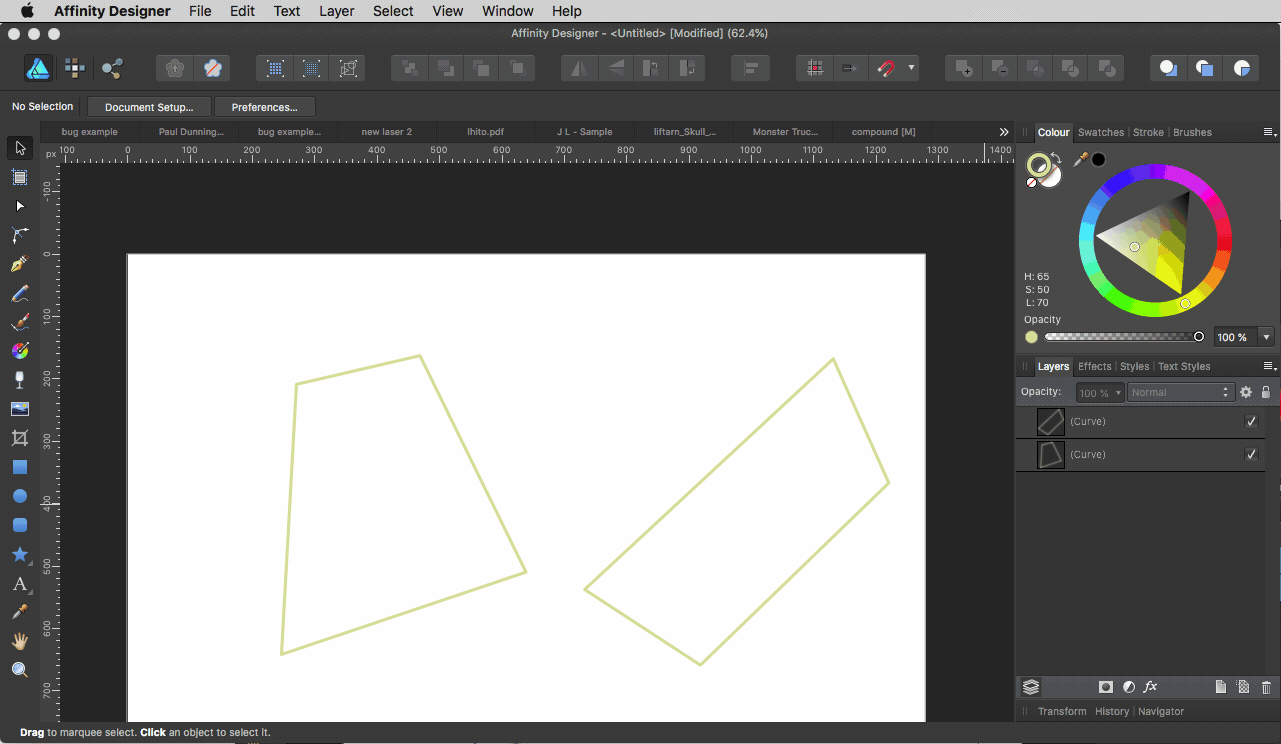Activate the Zoom magnifier tool
1281x744 pixels.
[x=19, y=670]
